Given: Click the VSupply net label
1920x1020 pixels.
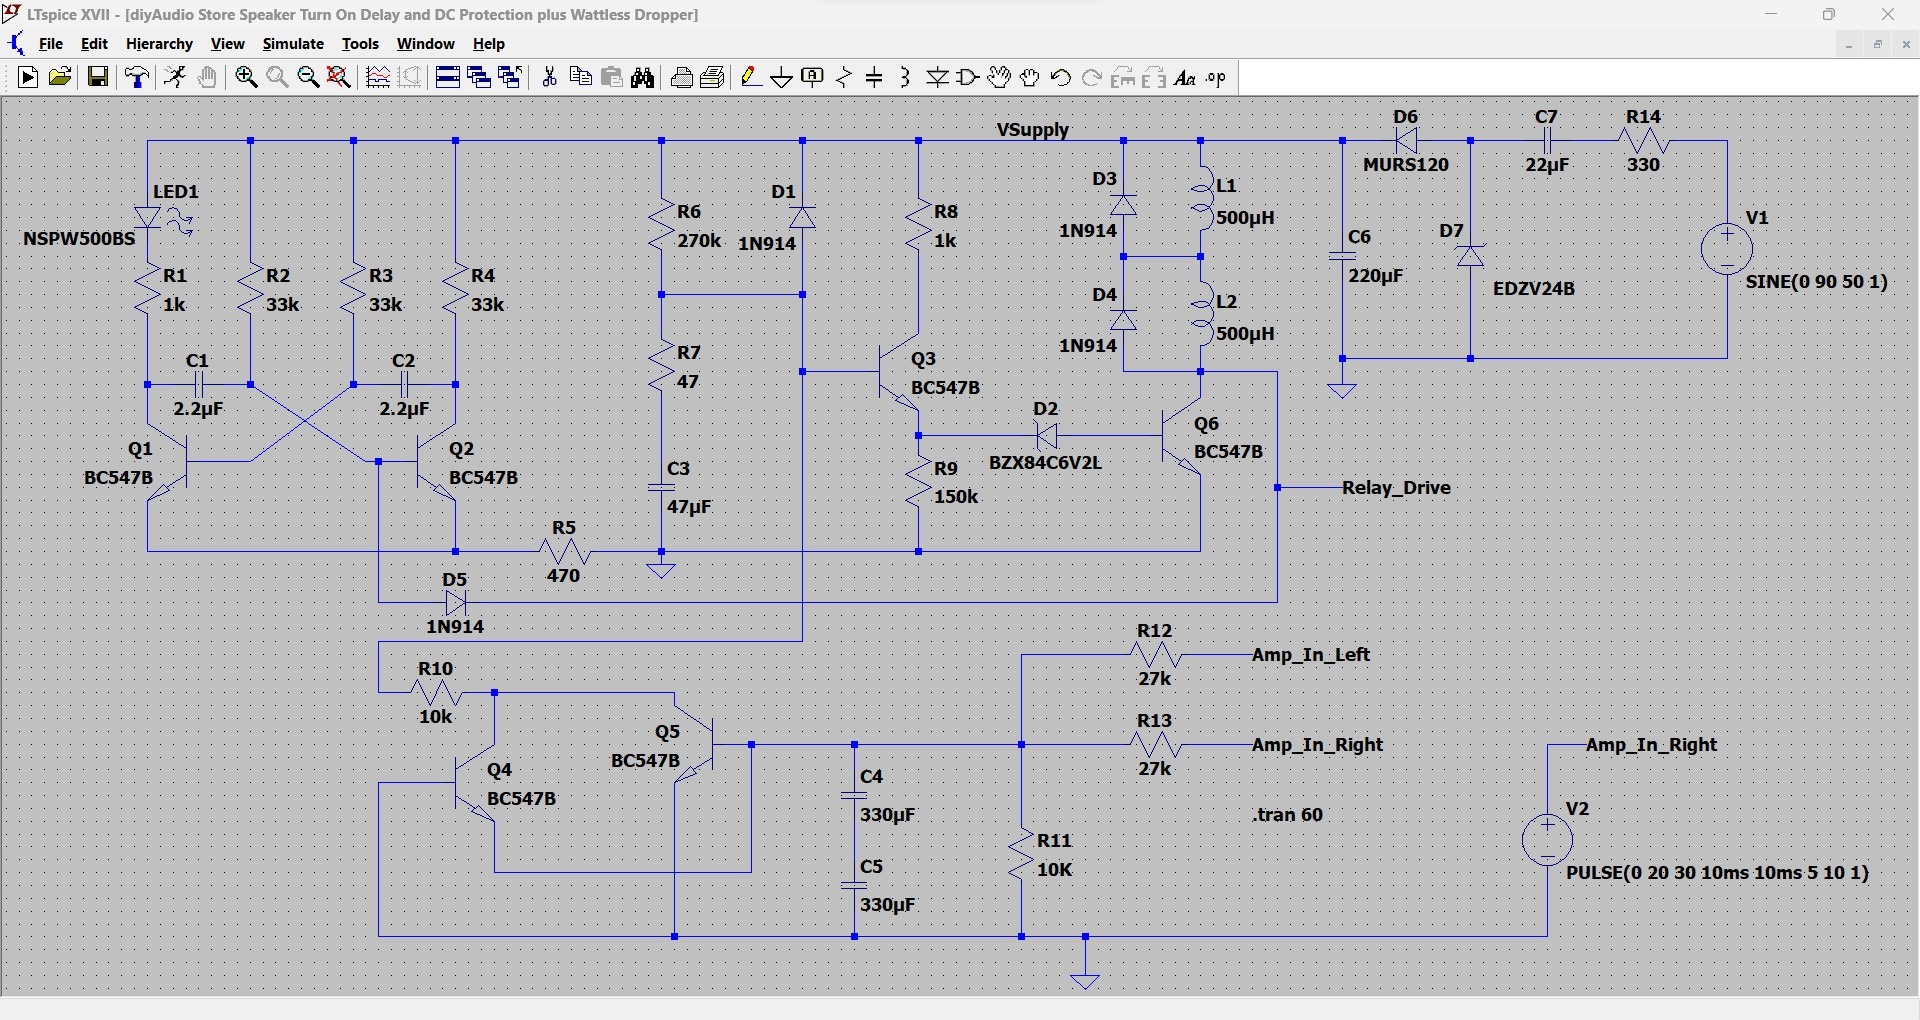Looking at the screenshot, I should point(1033,130).
